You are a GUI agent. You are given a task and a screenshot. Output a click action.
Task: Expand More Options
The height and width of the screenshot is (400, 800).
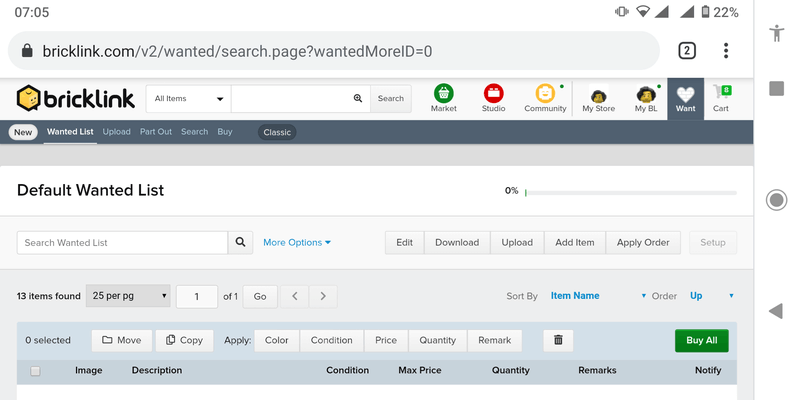pos(297,242)
